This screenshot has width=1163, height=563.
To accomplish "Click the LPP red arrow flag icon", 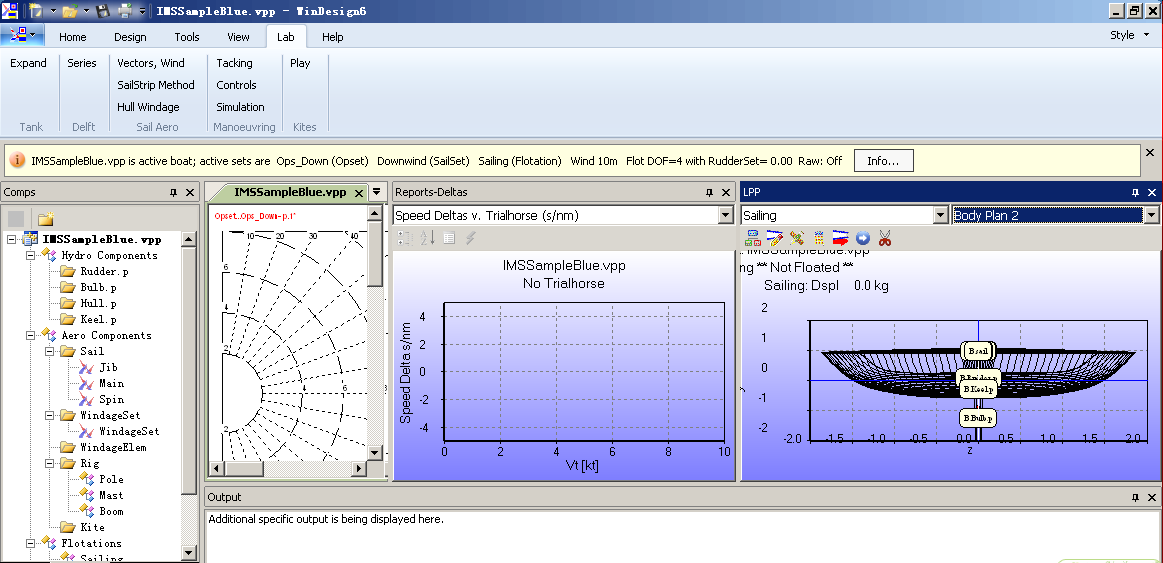I will coord(840,238).
